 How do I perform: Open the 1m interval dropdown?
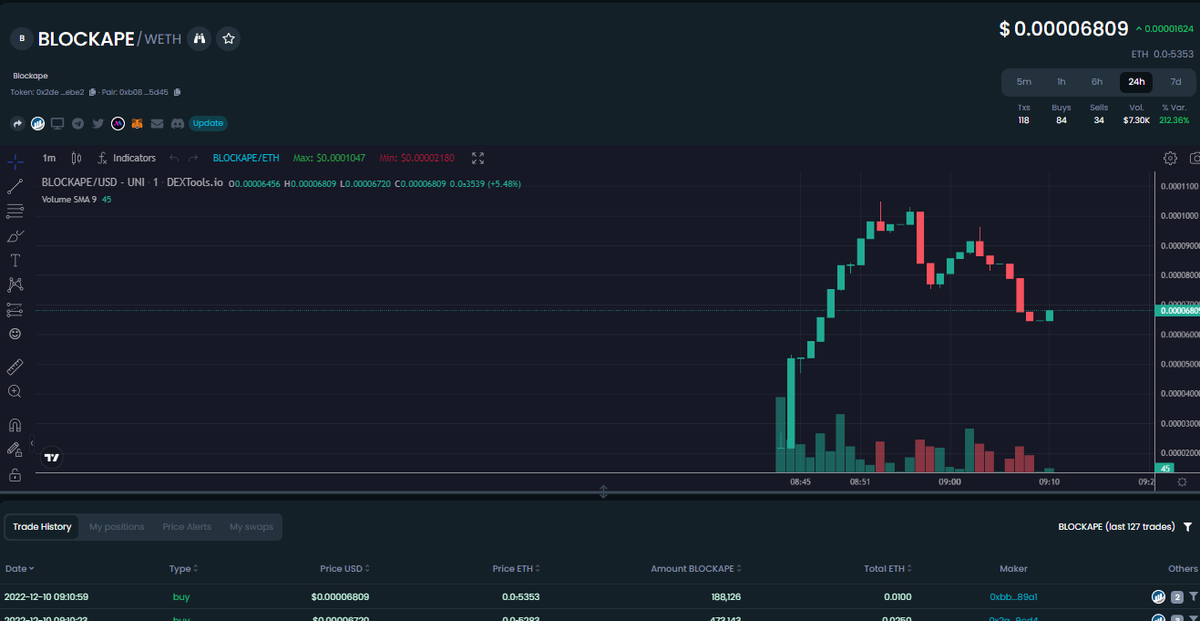(49, 158)
